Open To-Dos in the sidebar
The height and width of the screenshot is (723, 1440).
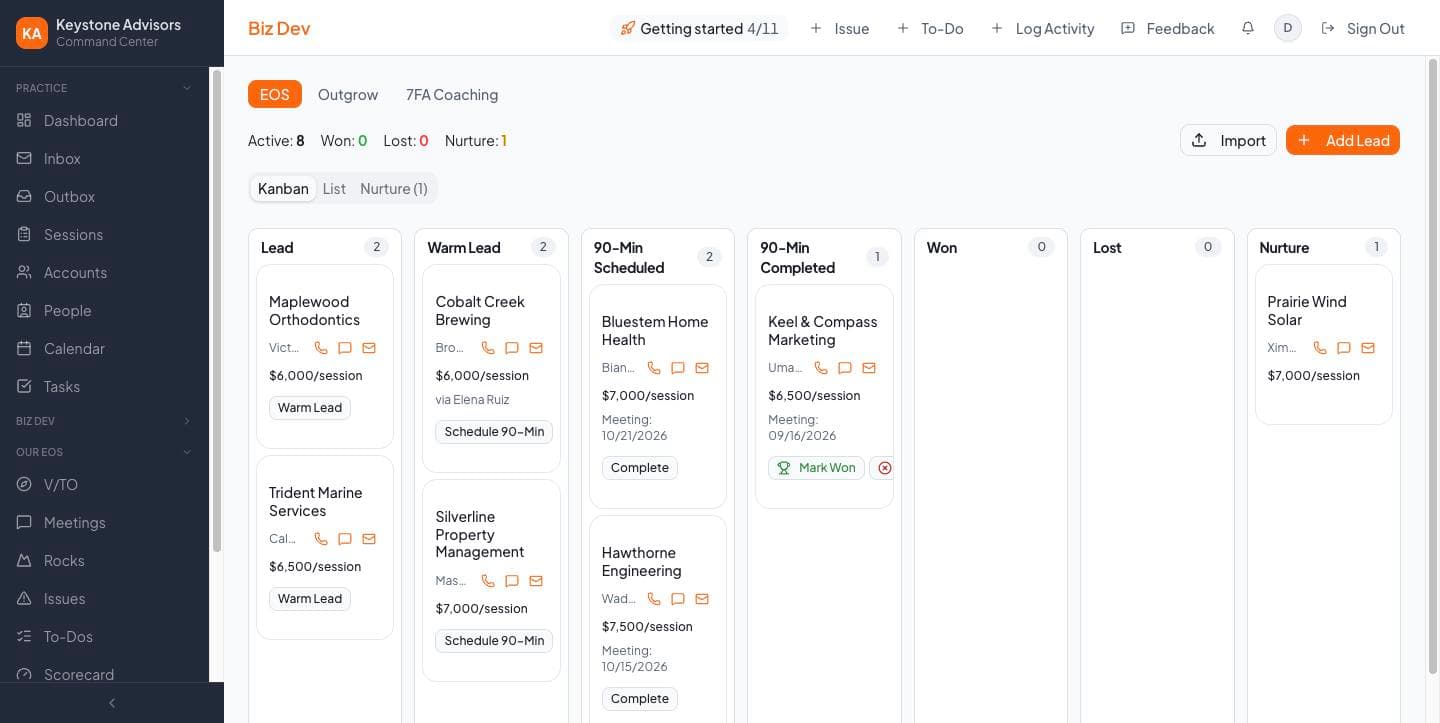[104, 636]
